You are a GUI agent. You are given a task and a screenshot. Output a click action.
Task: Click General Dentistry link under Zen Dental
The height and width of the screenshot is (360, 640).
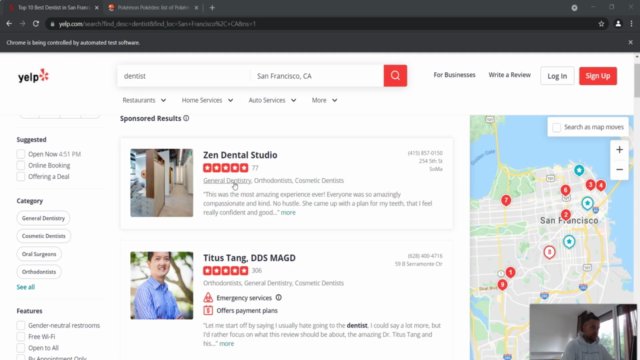(x=227, y=180)
